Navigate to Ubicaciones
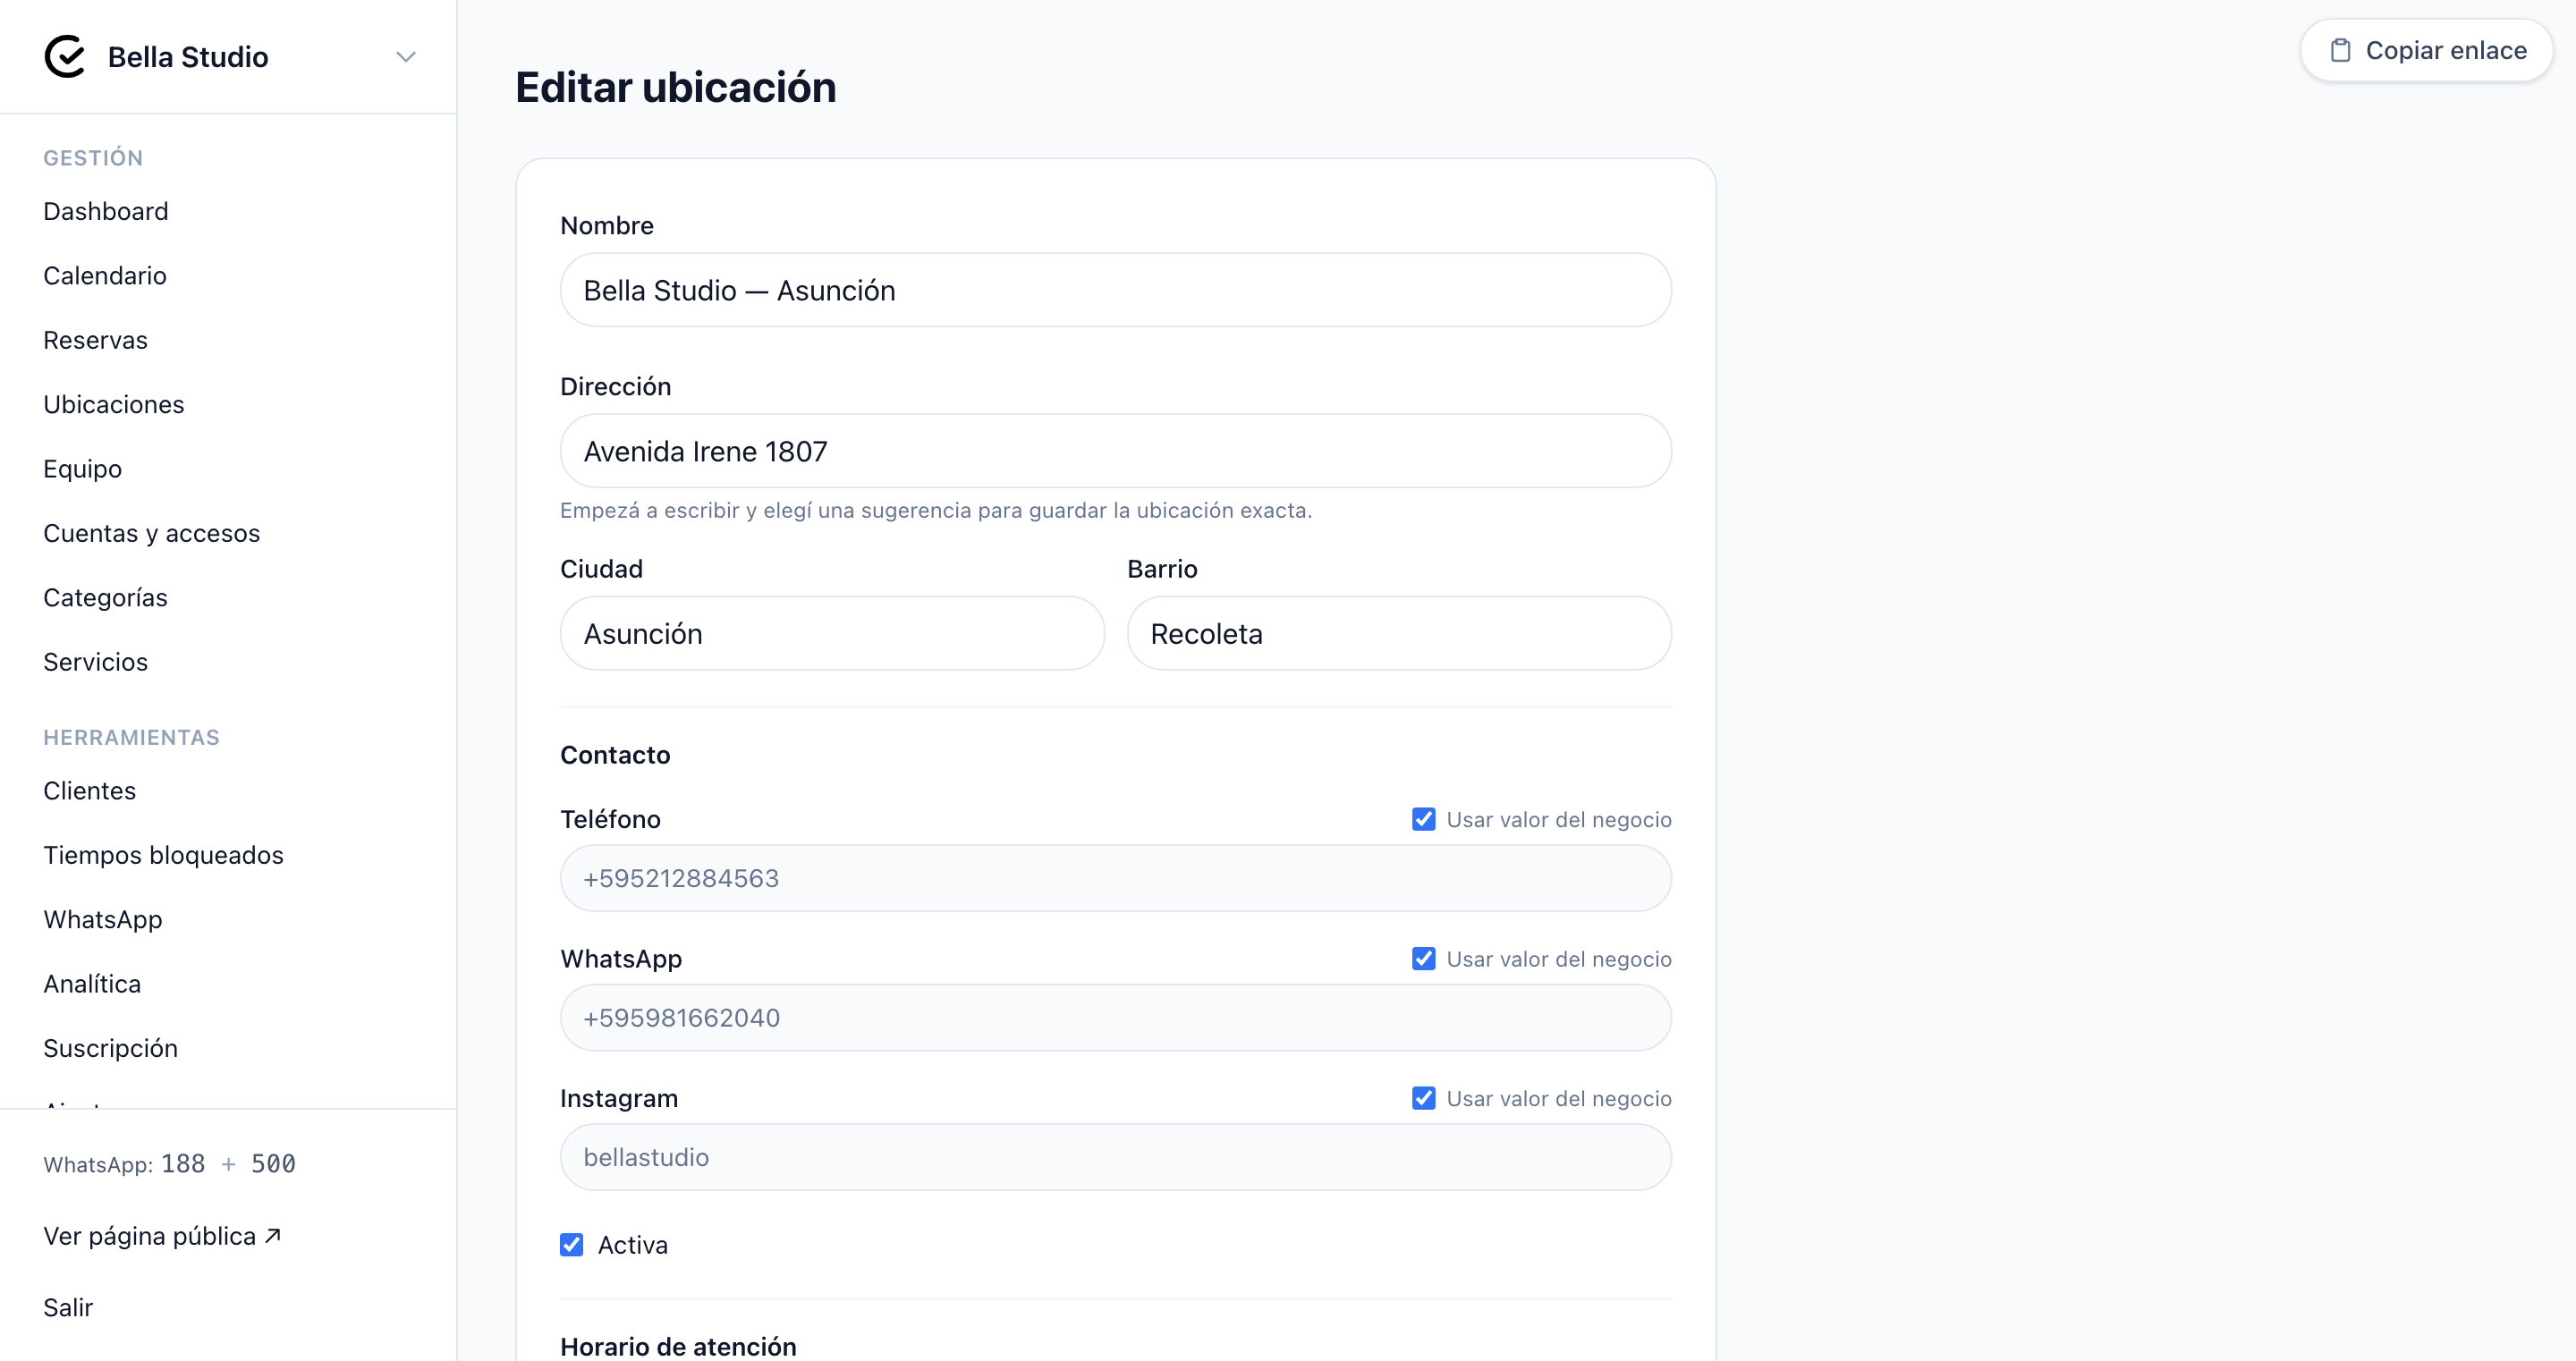This screenshot has height=1361, width=2576. (114, 404)
